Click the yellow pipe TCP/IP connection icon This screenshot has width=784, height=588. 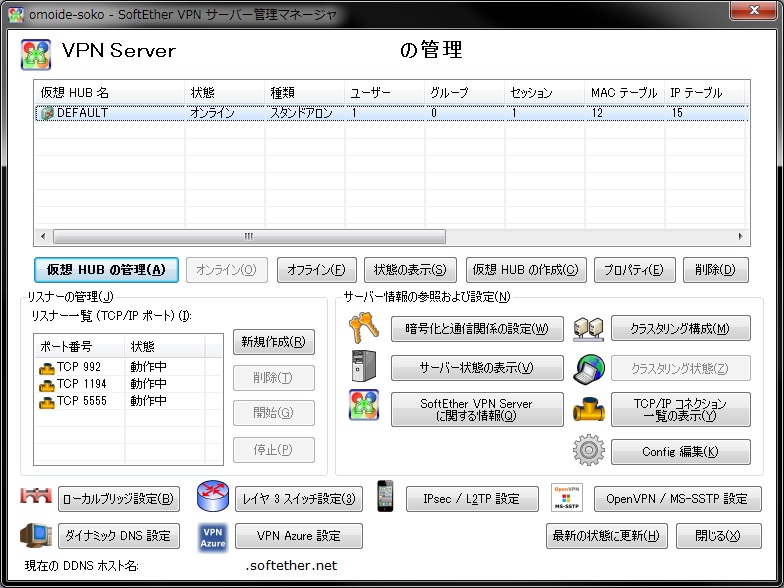588,410
